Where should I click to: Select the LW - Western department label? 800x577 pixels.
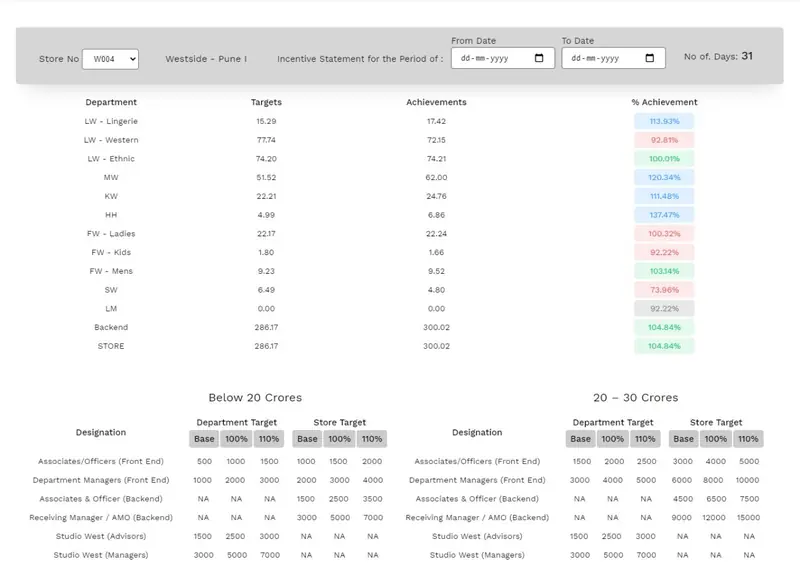pyautogui.click(x=111, y=140)
